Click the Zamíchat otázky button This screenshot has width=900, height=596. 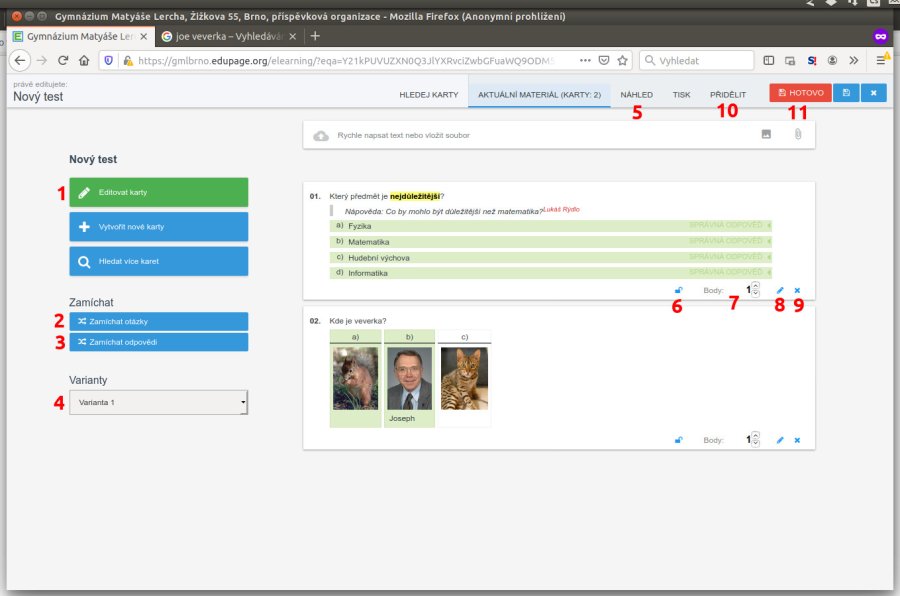pyautogui.click(x=158, y=321)
